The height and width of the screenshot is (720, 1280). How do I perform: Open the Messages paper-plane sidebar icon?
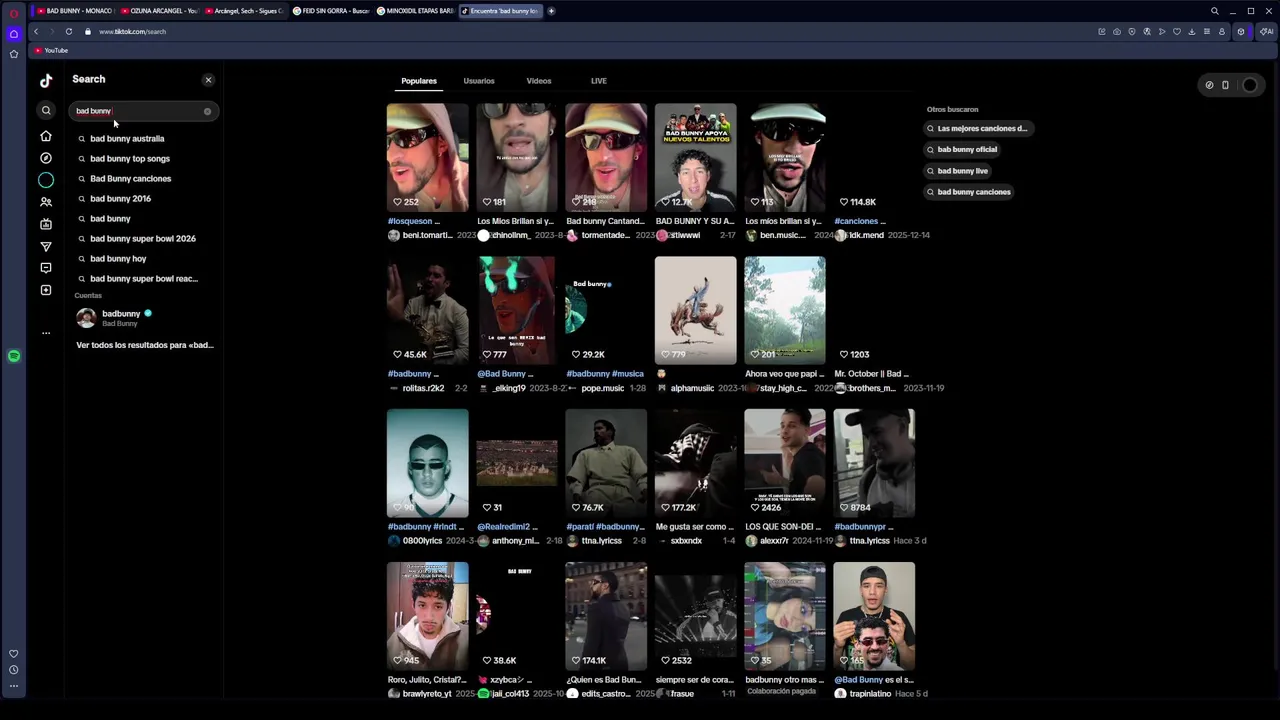(x=46, y=246)
